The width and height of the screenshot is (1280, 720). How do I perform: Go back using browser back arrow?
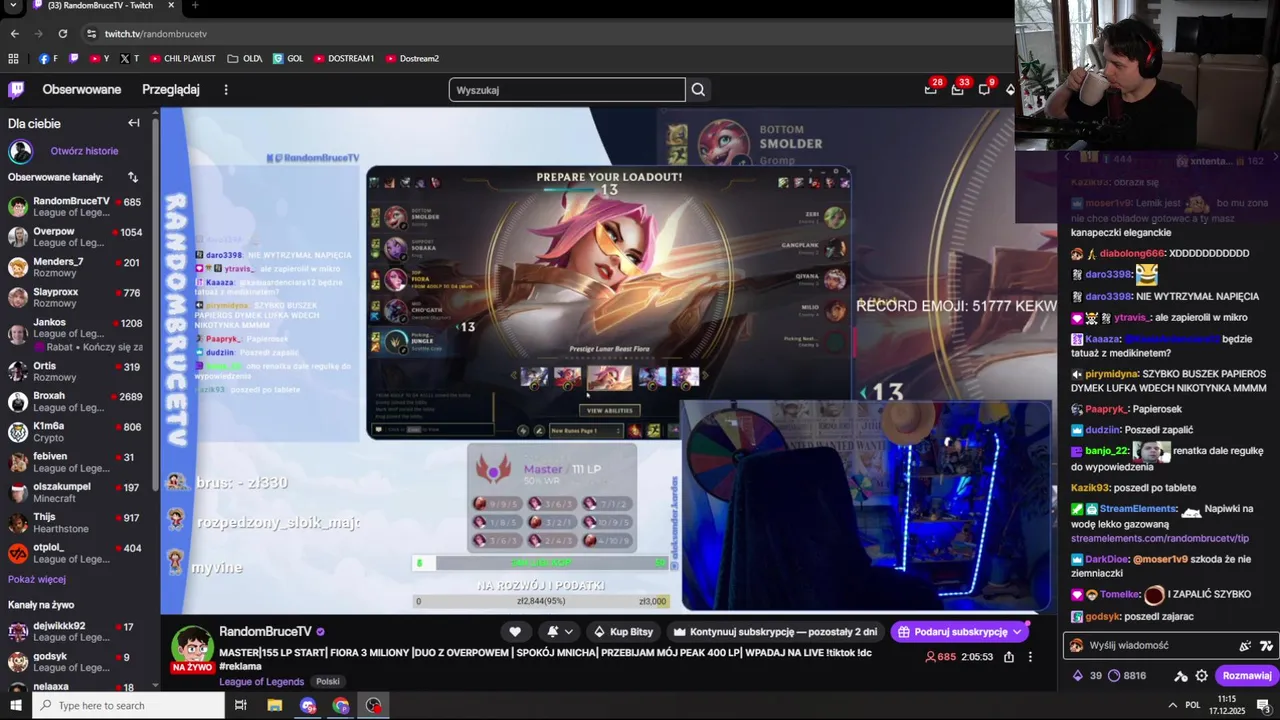[x=14, y=33]
